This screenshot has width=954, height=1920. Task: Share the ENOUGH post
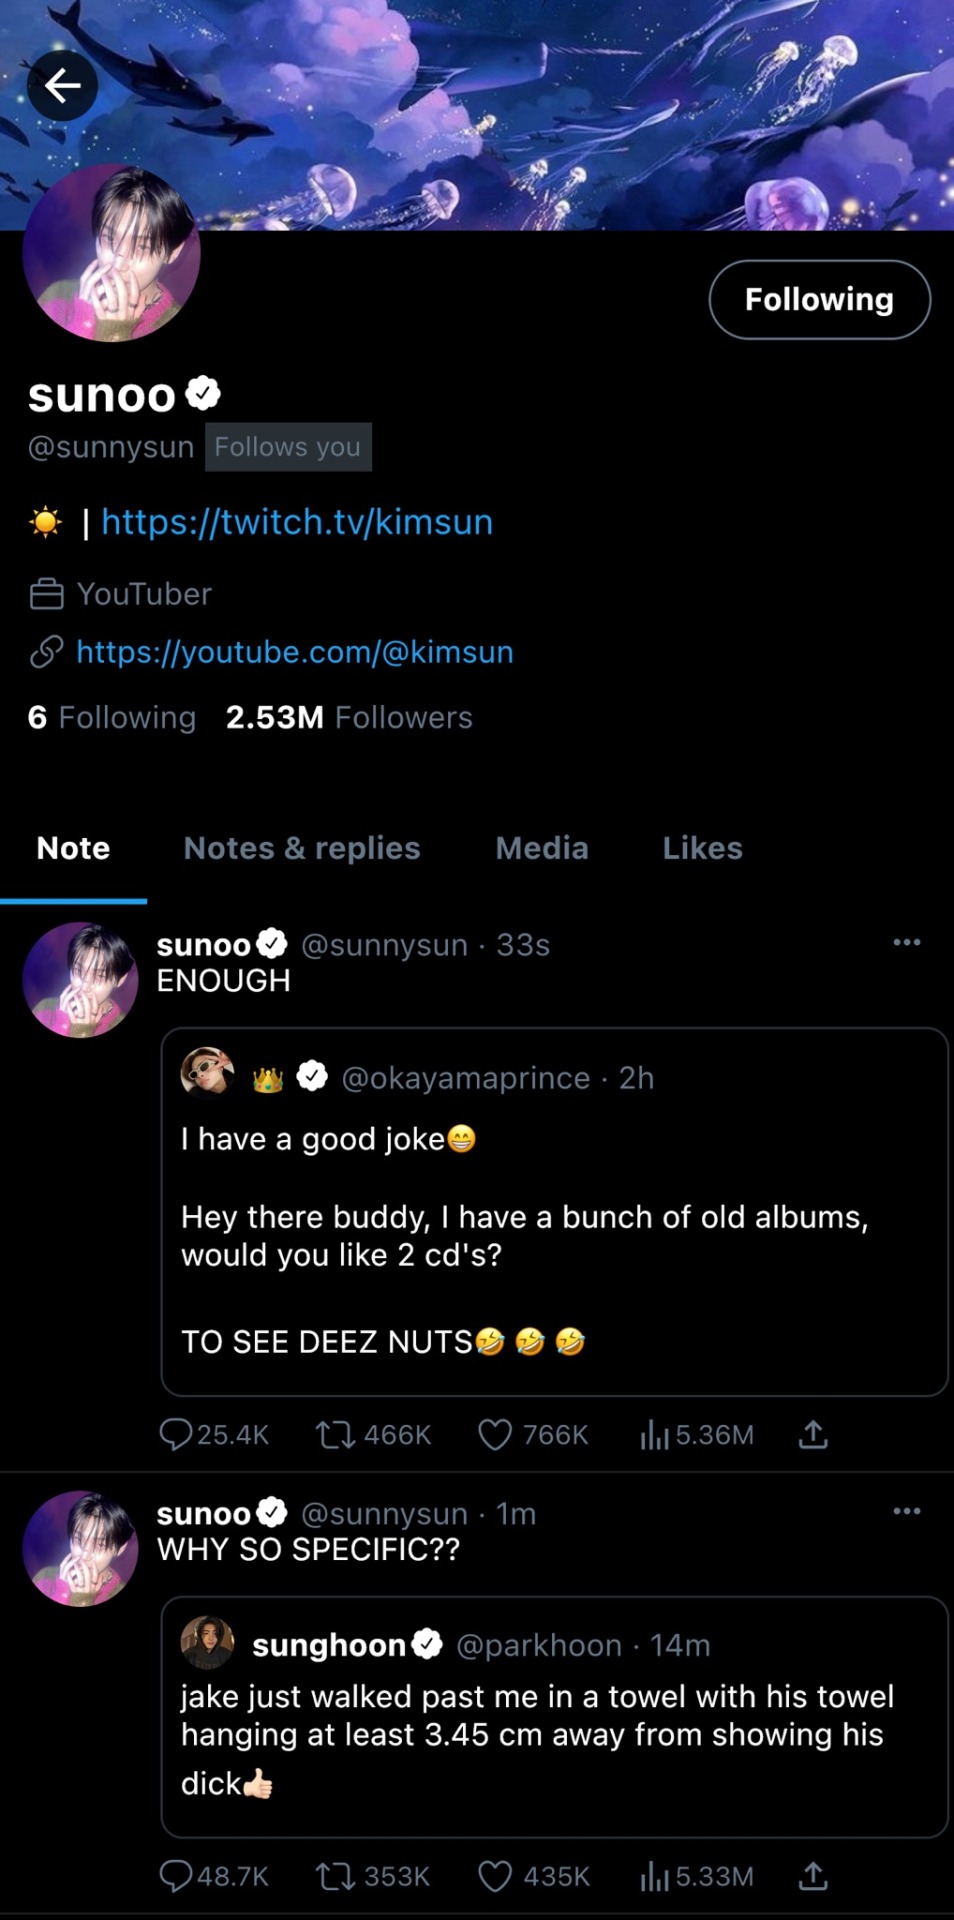point(813,1435)
